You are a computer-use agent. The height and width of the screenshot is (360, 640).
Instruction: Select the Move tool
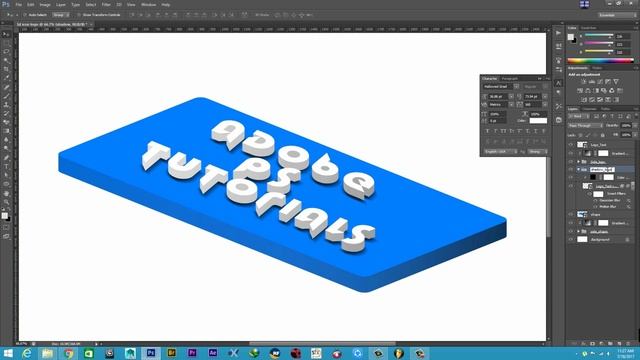tap(6, 34)
